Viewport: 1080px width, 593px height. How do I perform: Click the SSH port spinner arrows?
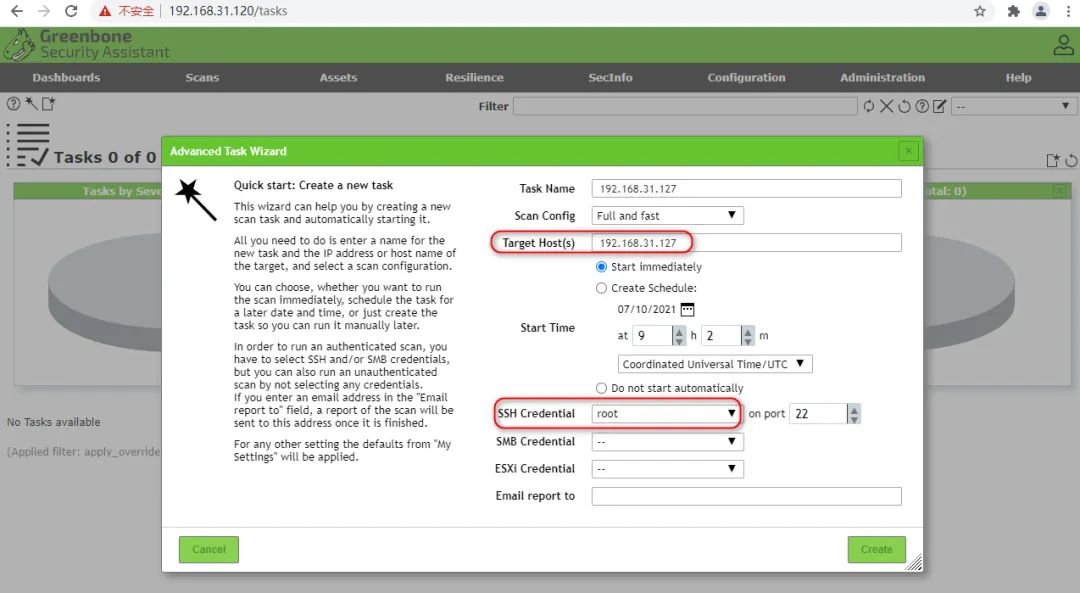(x=854, y=414)
